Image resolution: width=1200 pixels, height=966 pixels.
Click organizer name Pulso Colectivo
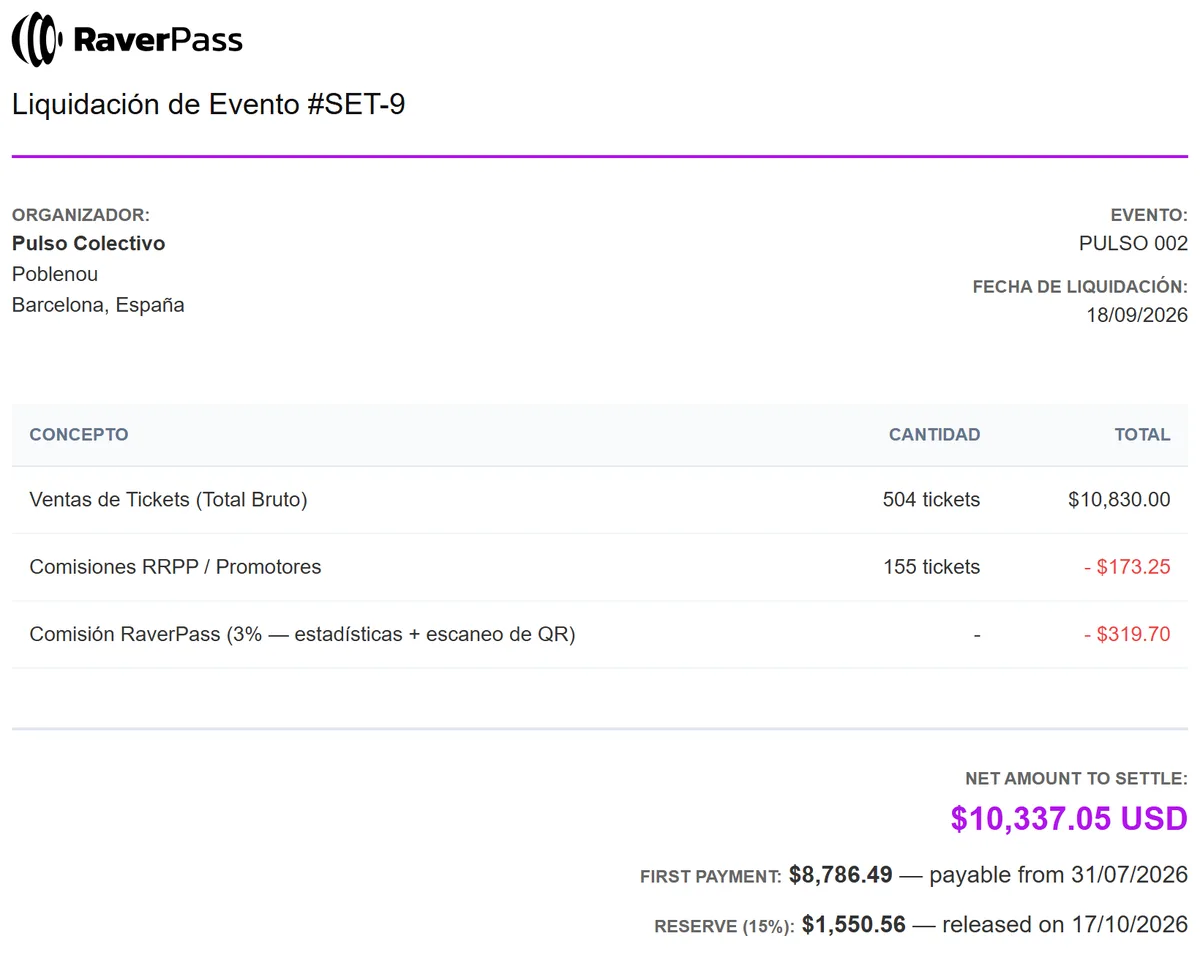coord(89,243)
